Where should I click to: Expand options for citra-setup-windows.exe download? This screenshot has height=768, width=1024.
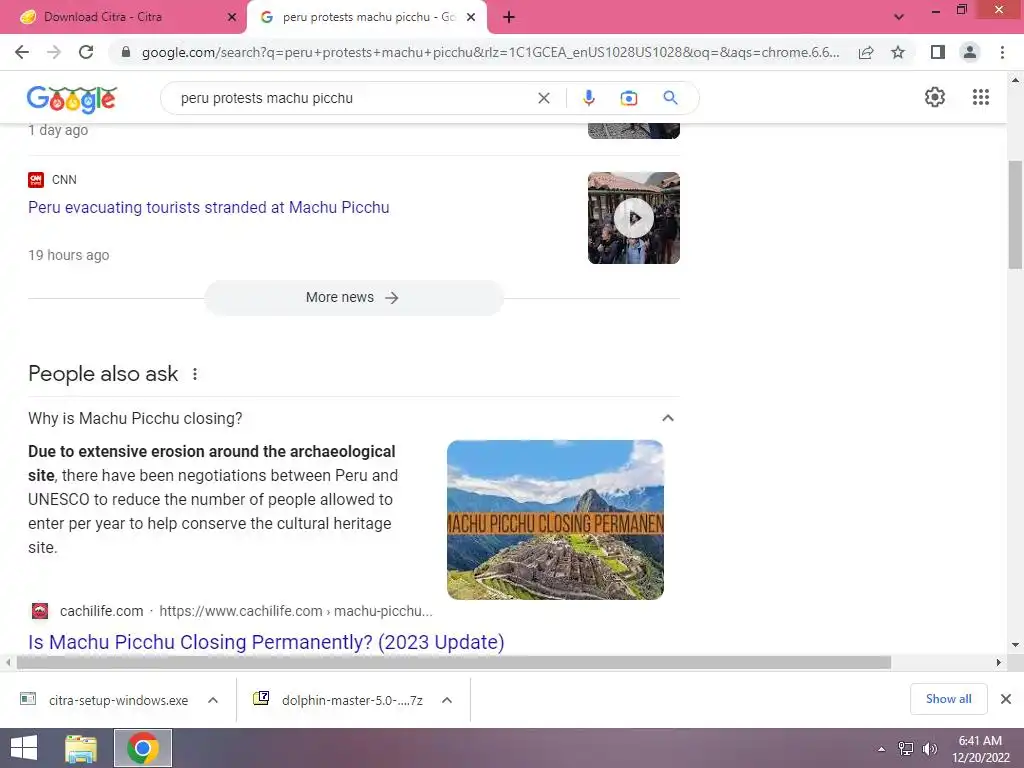coord(213,700)
